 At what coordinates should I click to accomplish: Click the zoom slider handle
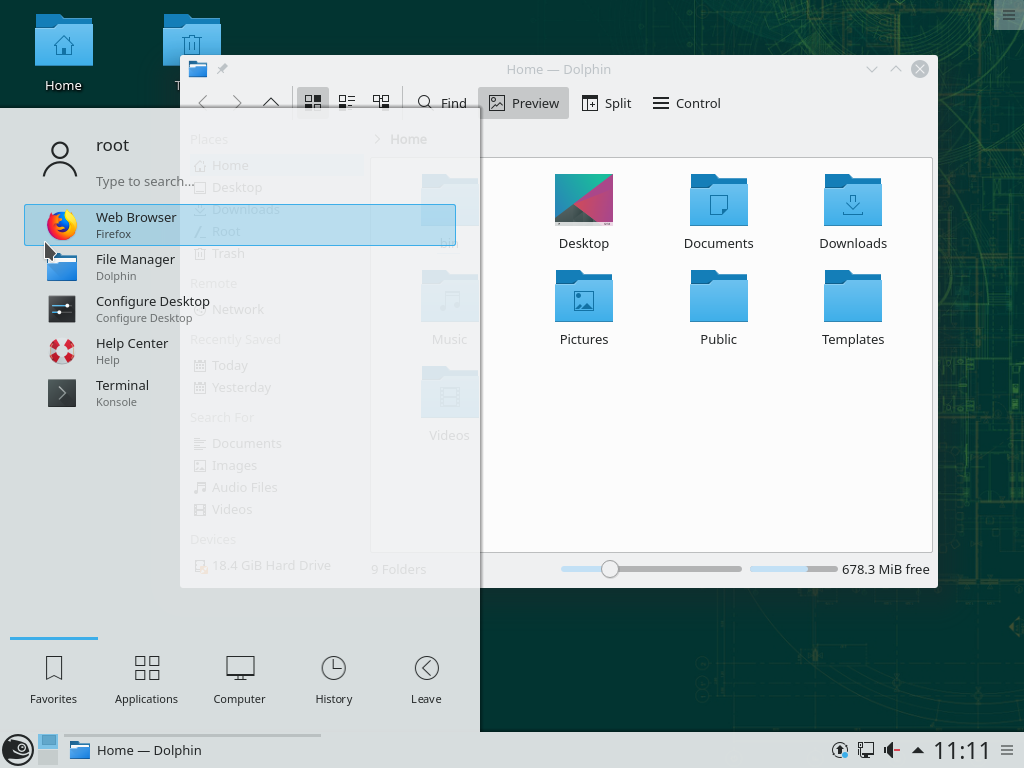[x=610, y=569]
